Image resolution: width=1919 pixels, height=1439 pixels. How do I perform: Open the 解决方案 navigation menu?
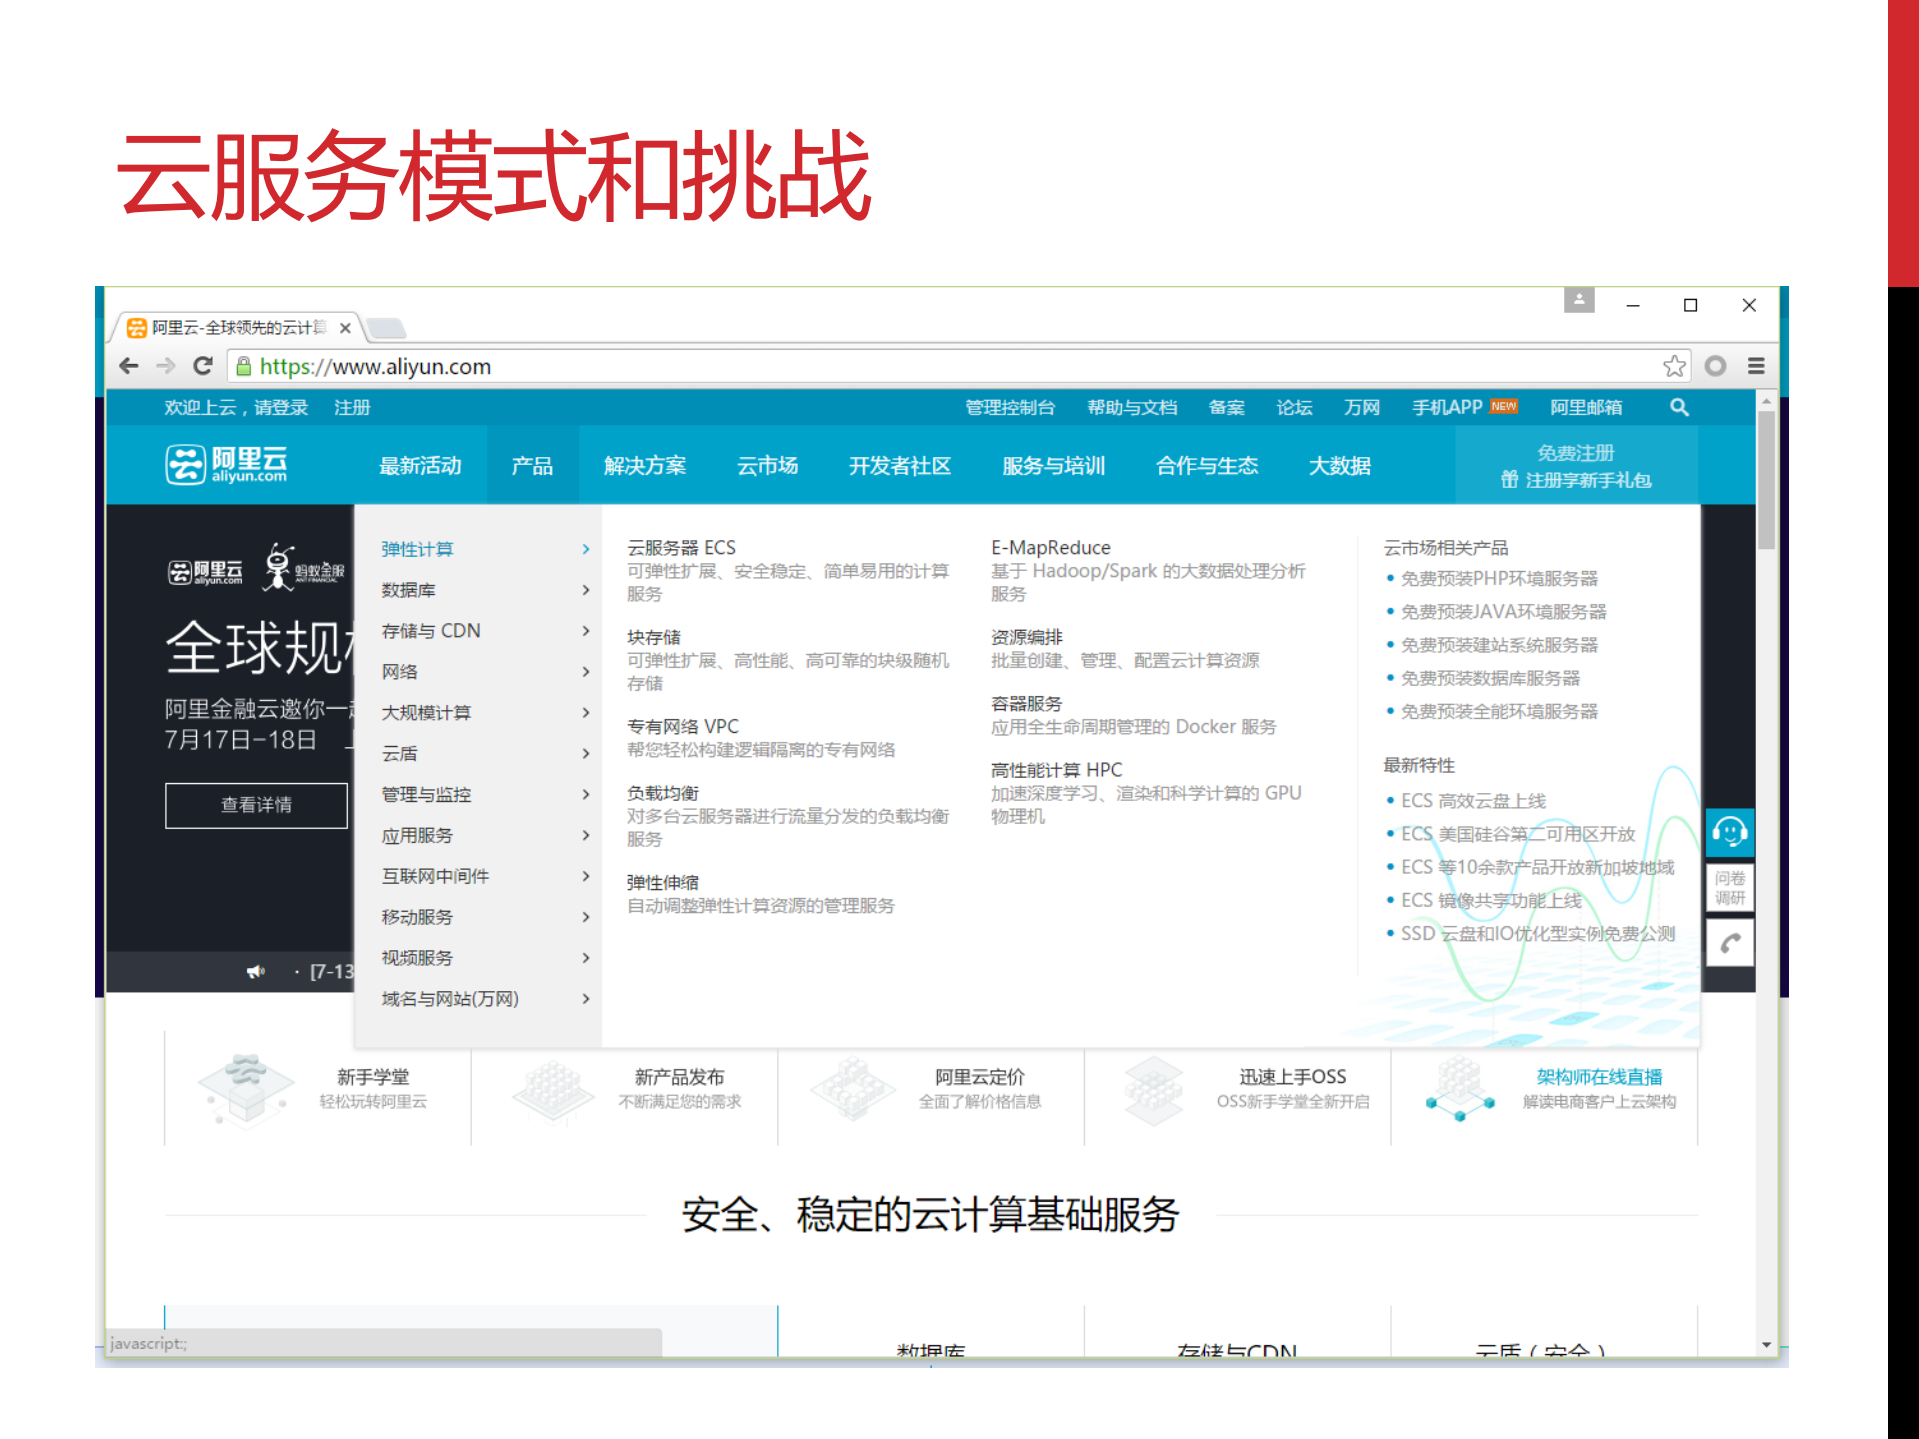645,464
